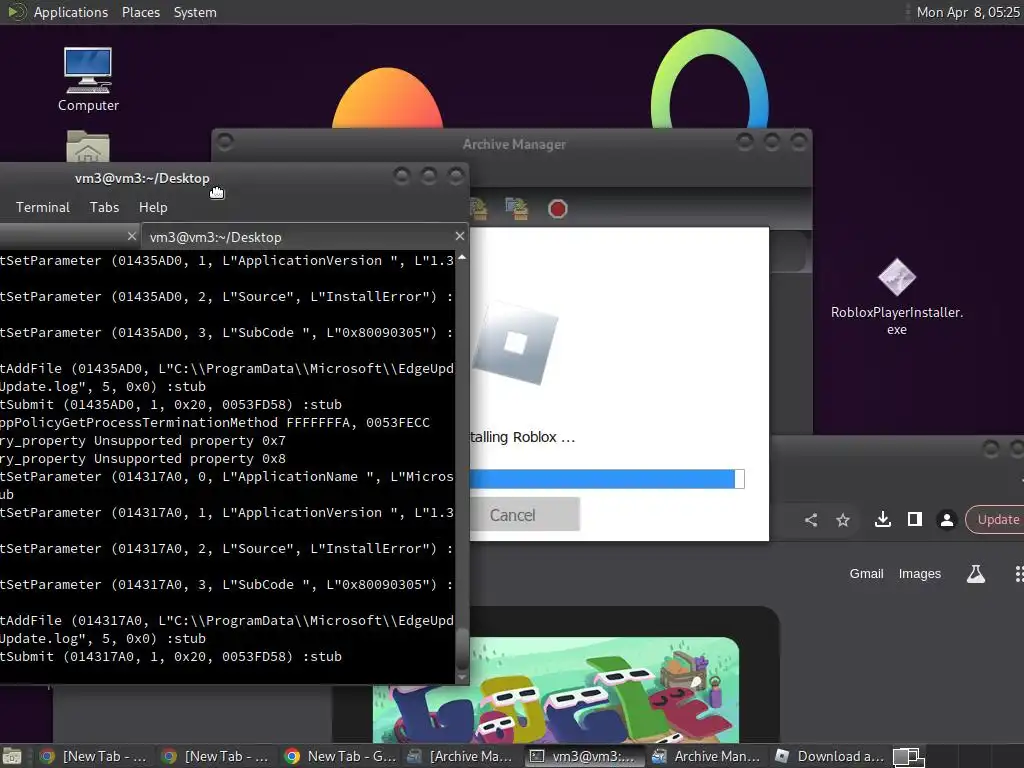The width and height of the screenshot is (1024, 768).
Task: Click the terminal scrollbar up arrow
Action: point(462,258)
